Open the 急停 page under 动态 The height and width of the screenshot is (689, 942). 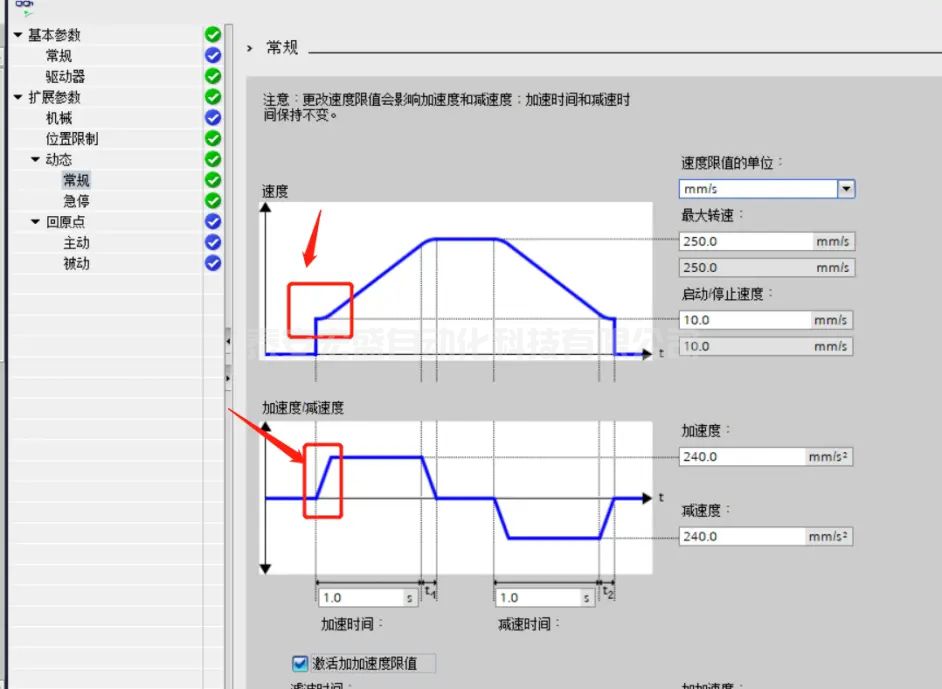click(77, 201)
